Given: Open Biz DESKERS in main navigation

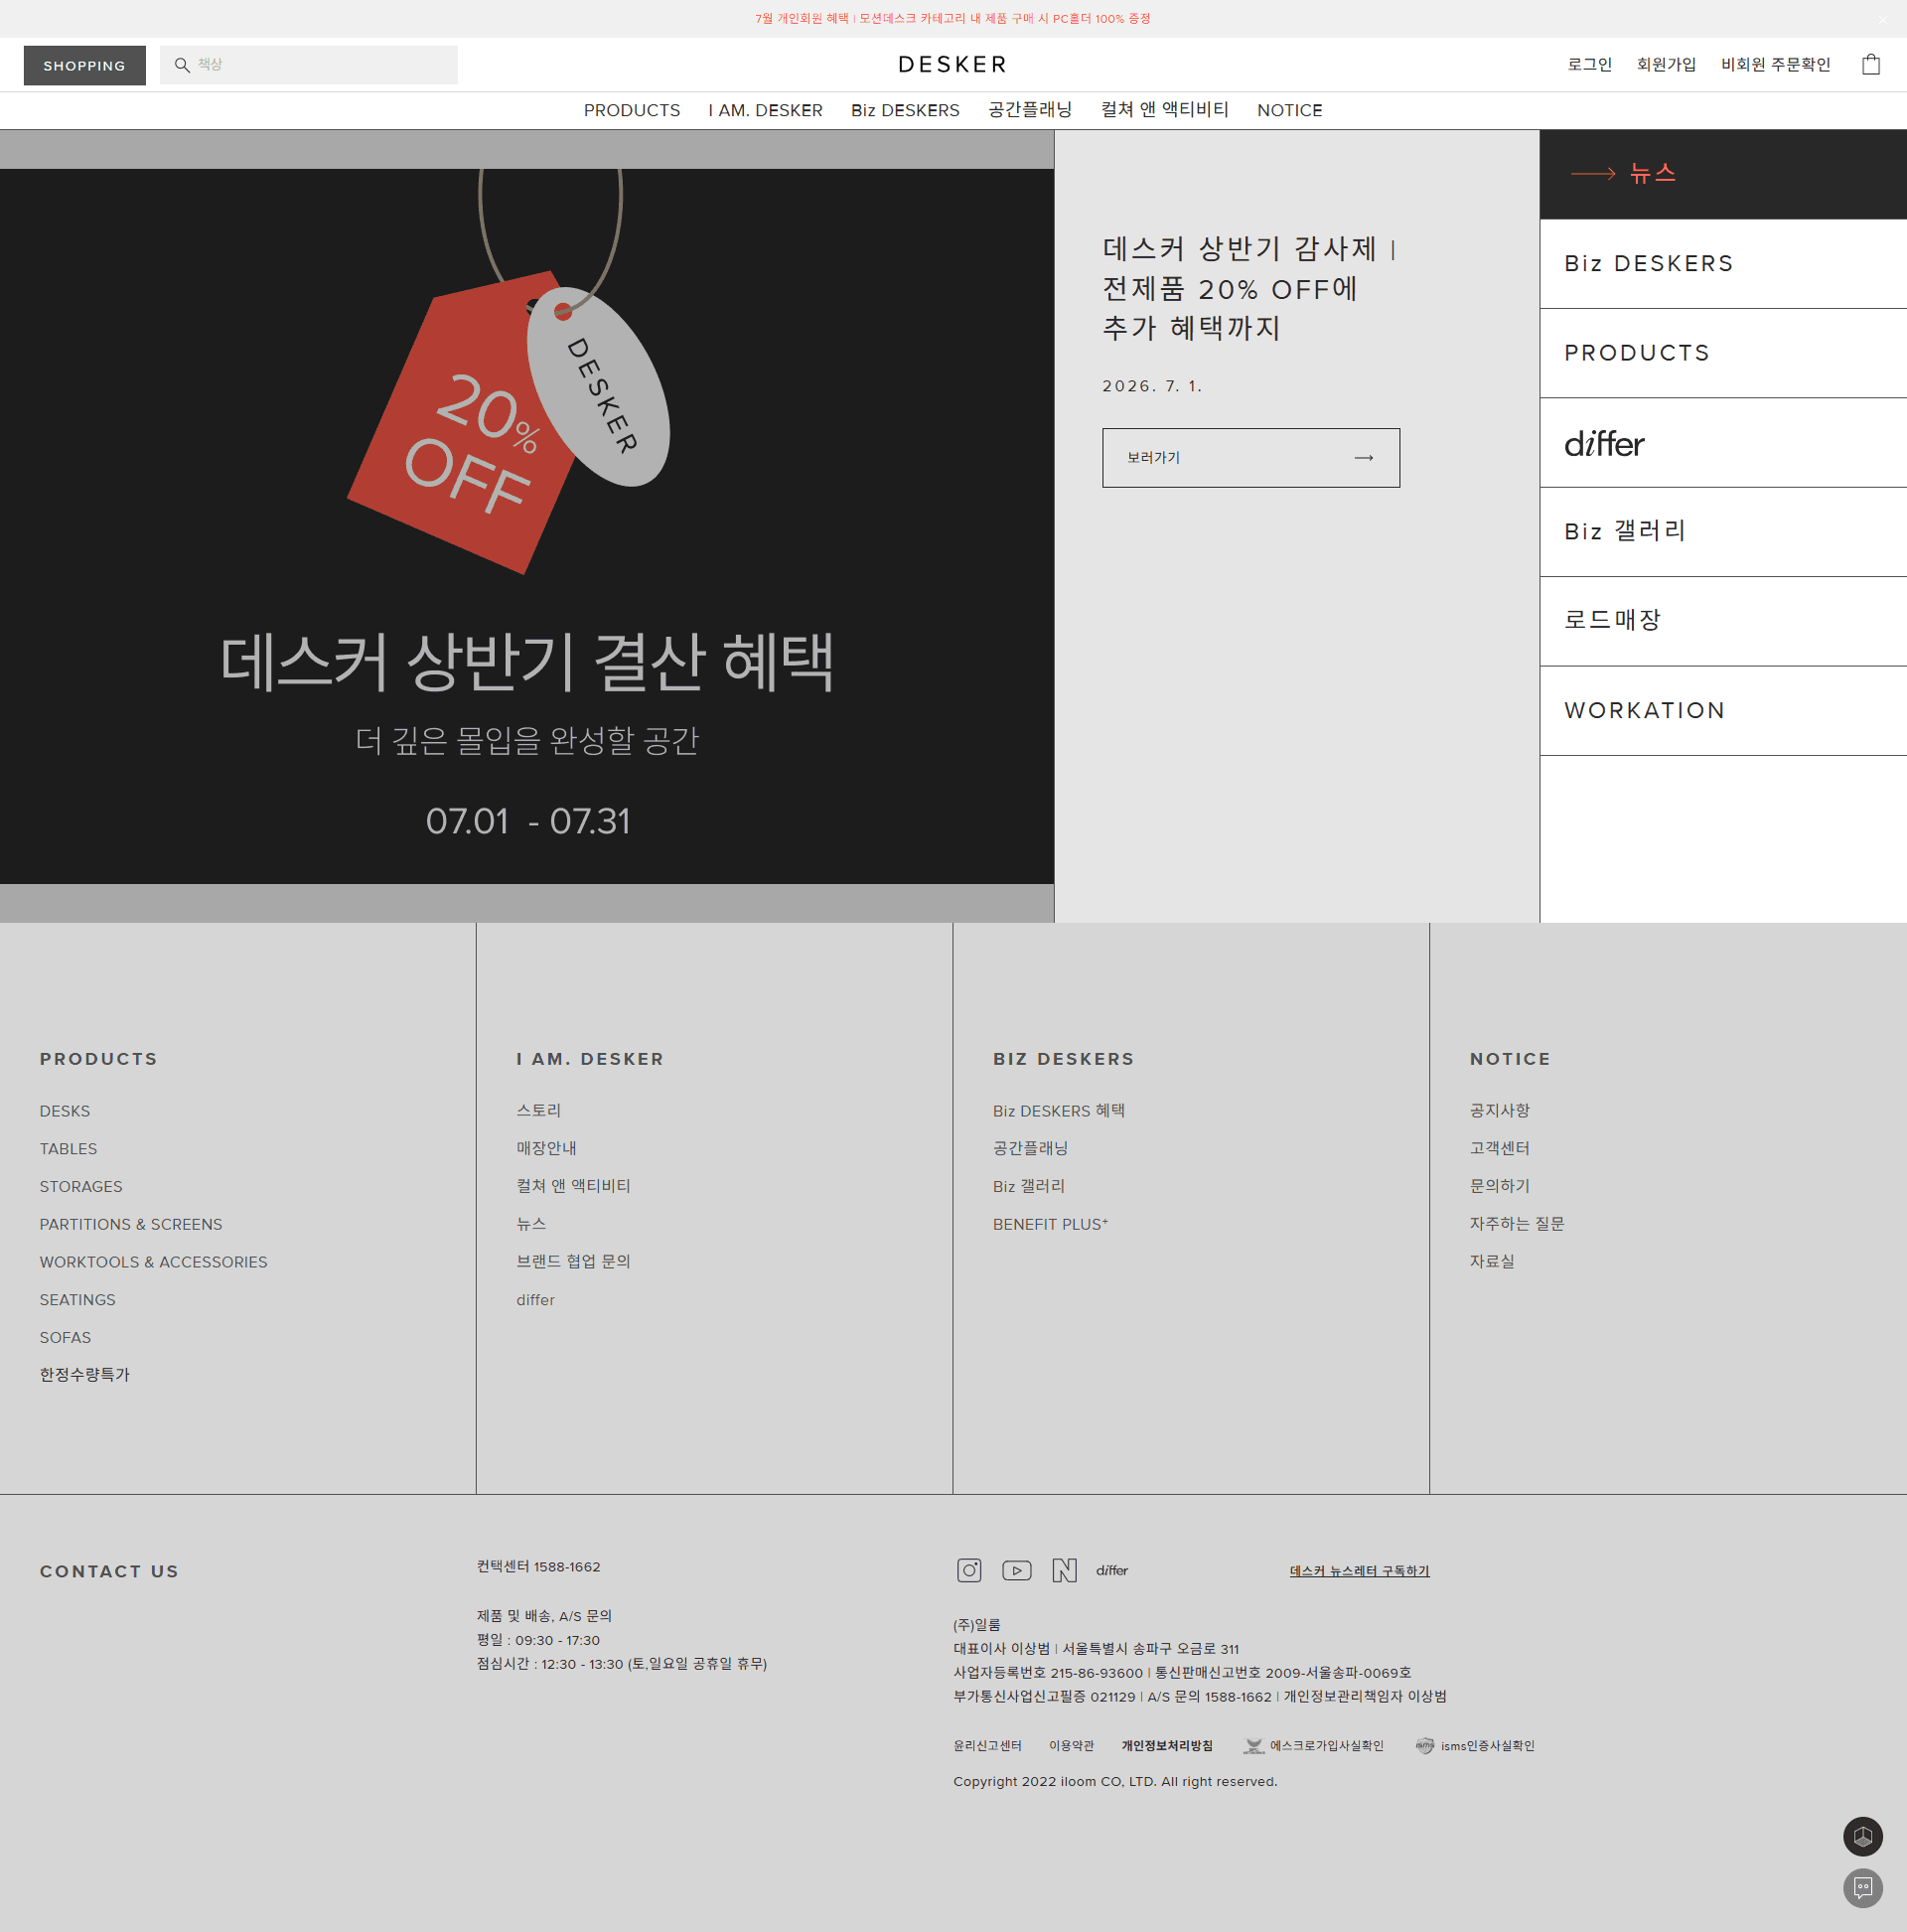Looking at the screenshot, I should tap(905, 110).
